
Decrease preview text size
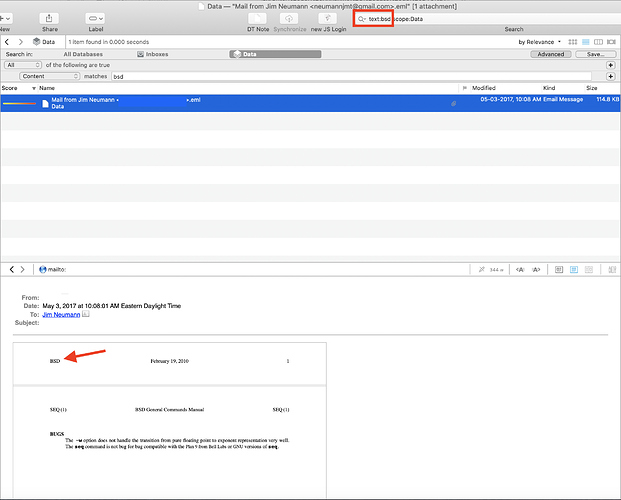(520, 269)
